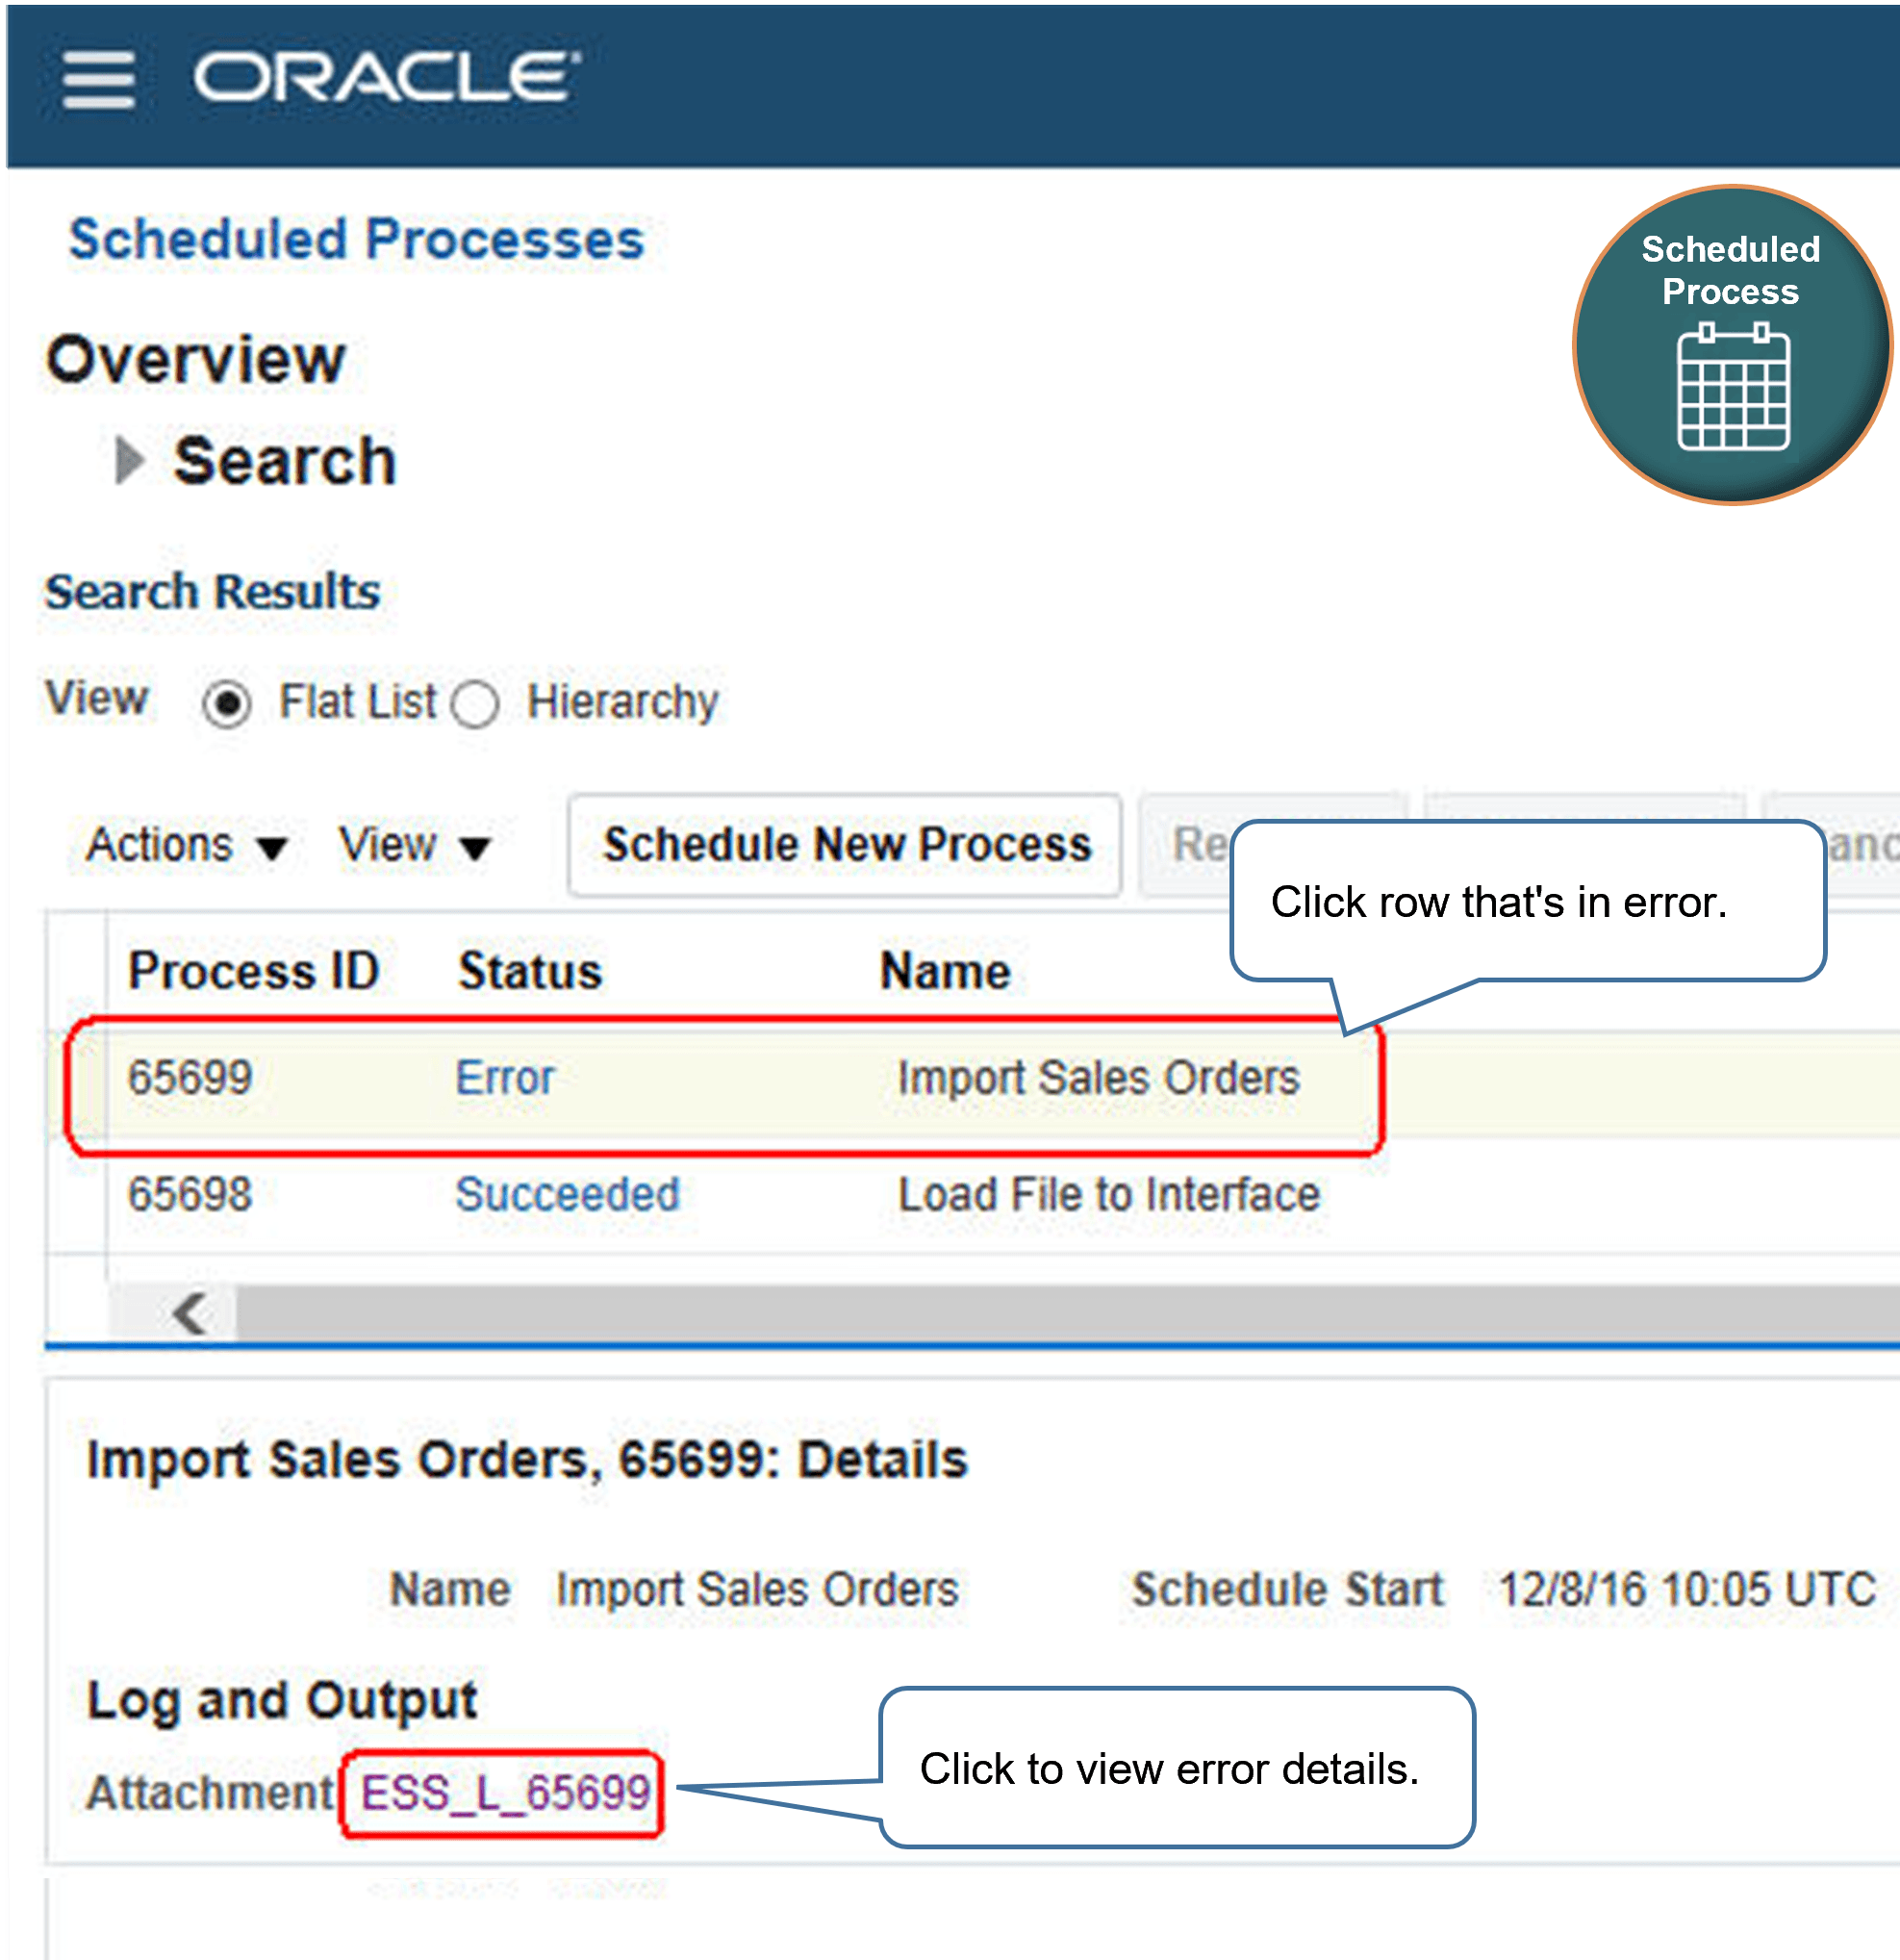Click the Error status link
This screenshot has height=1960, width=1900.
[x=504, y=1078]
